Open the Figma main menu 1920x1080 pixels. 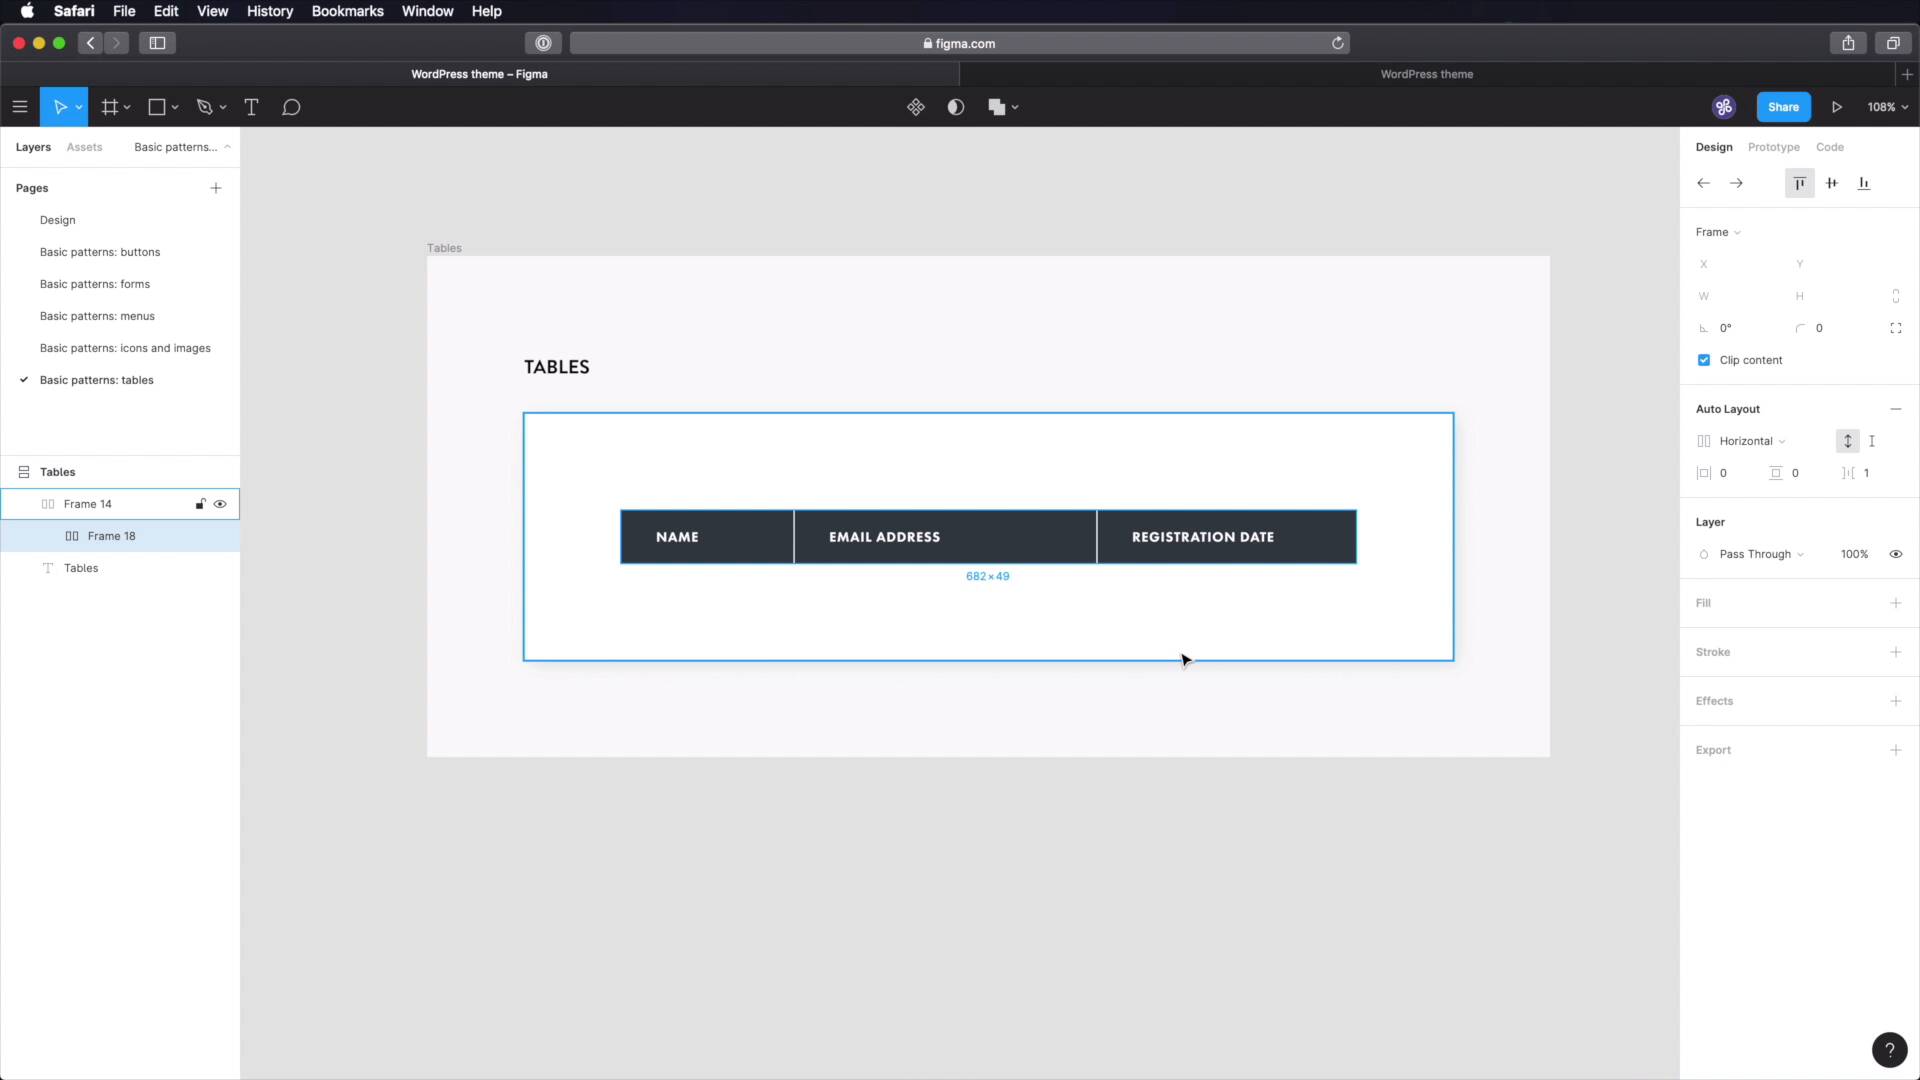click(20, 107)
